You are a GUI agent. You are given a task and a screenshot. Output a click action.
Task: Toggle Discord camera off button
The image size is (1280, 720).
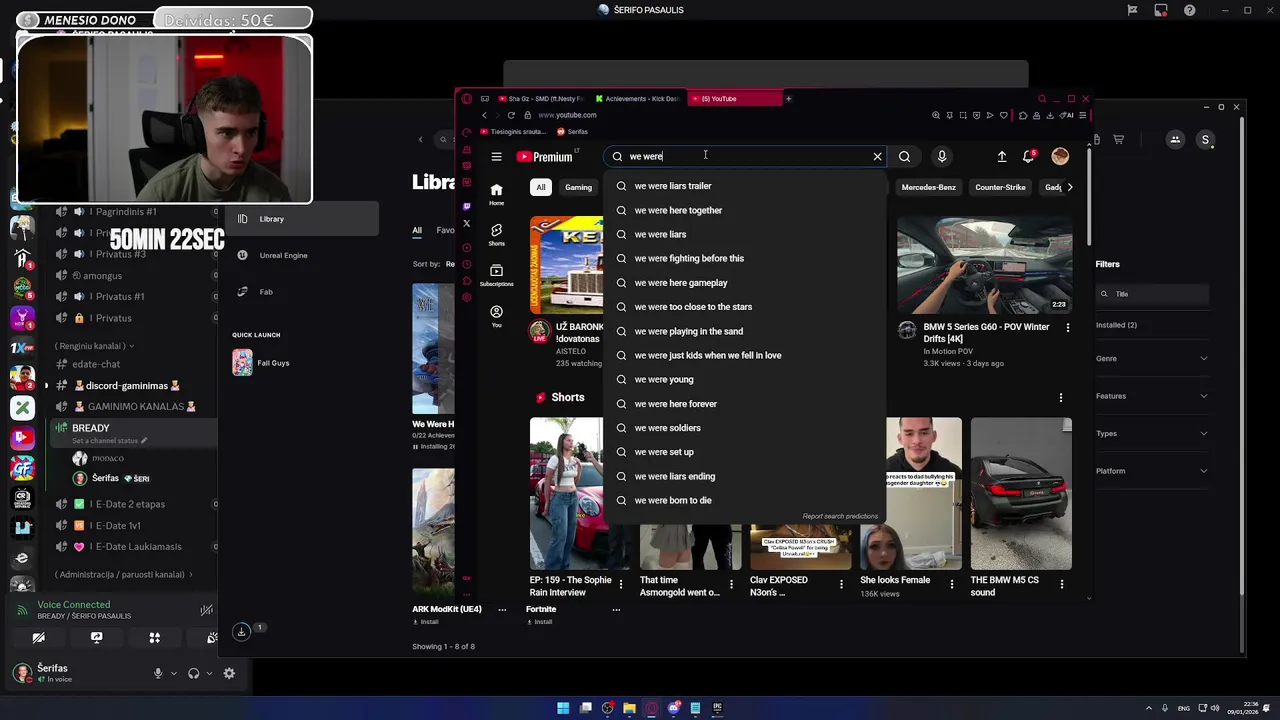pyautogui.click(x=38, y=638)
